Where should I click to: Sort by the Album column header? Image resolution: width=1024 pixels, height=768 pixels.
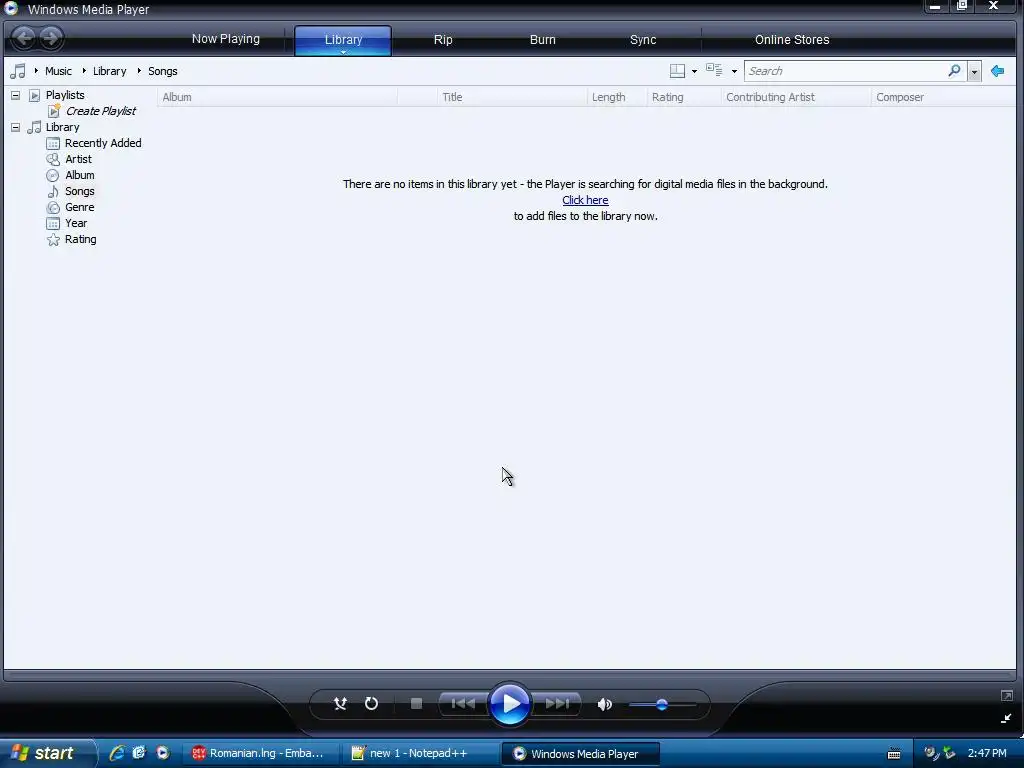pos(278,97)
